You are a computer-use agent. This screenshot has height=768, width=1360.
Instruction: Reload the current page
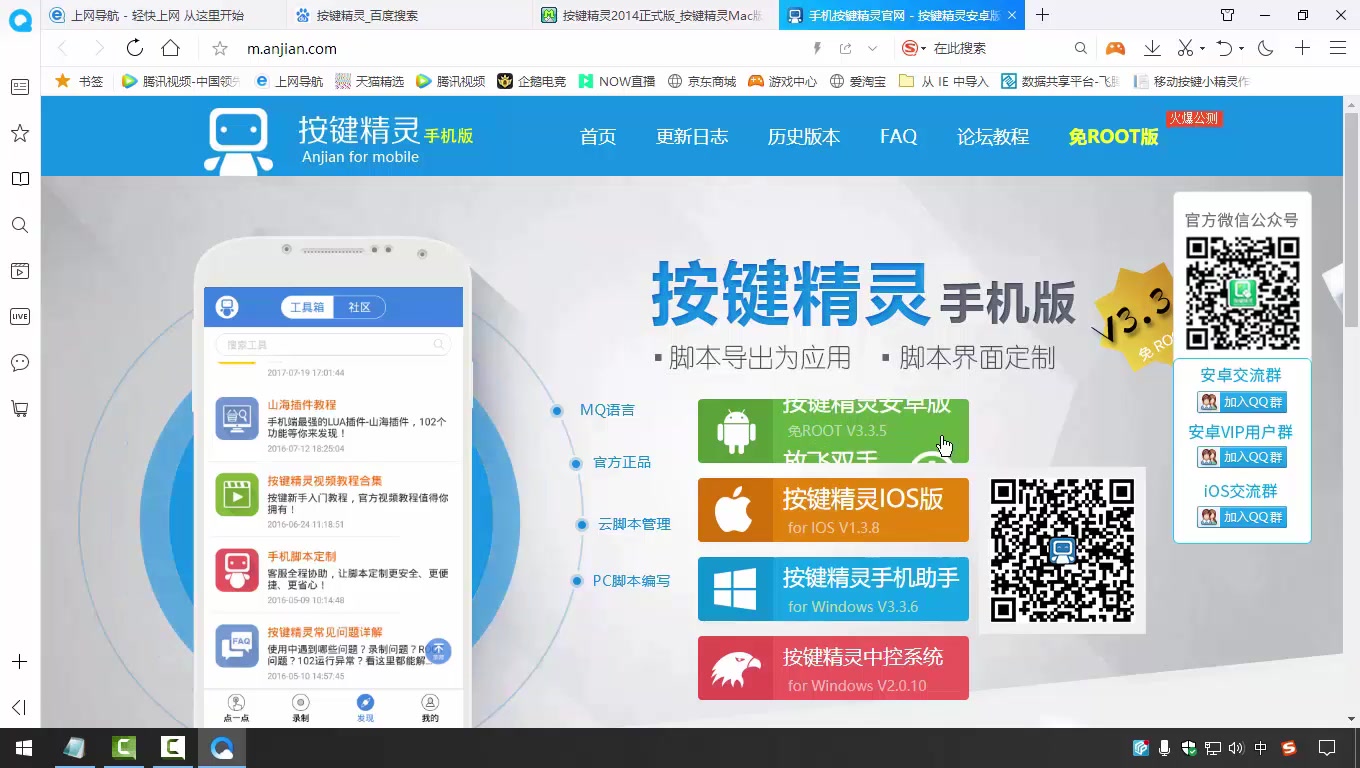coord(135,48)
